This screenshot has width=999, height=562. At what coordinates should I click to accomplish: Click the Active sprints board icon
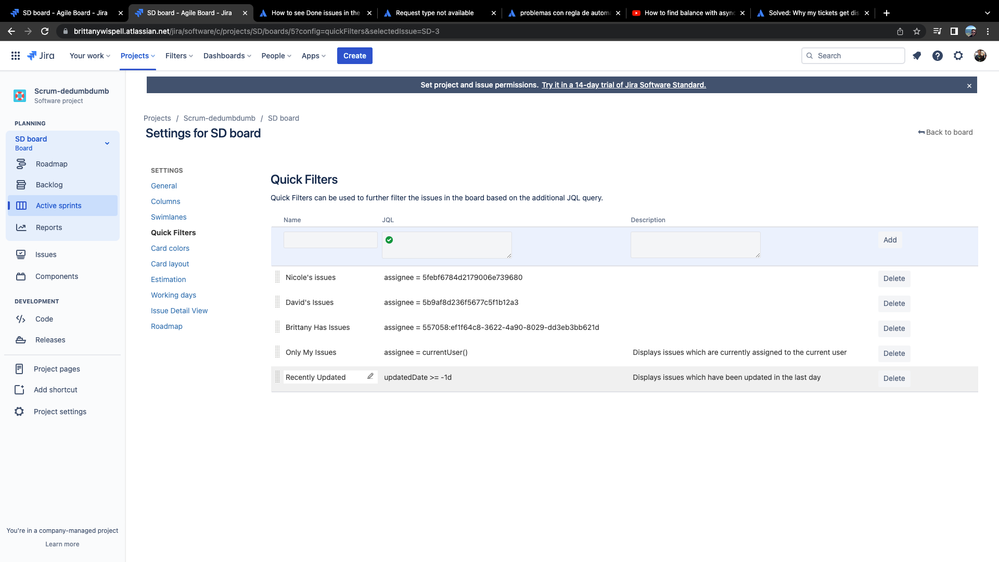pyautogui.click(x=21, y=206)
